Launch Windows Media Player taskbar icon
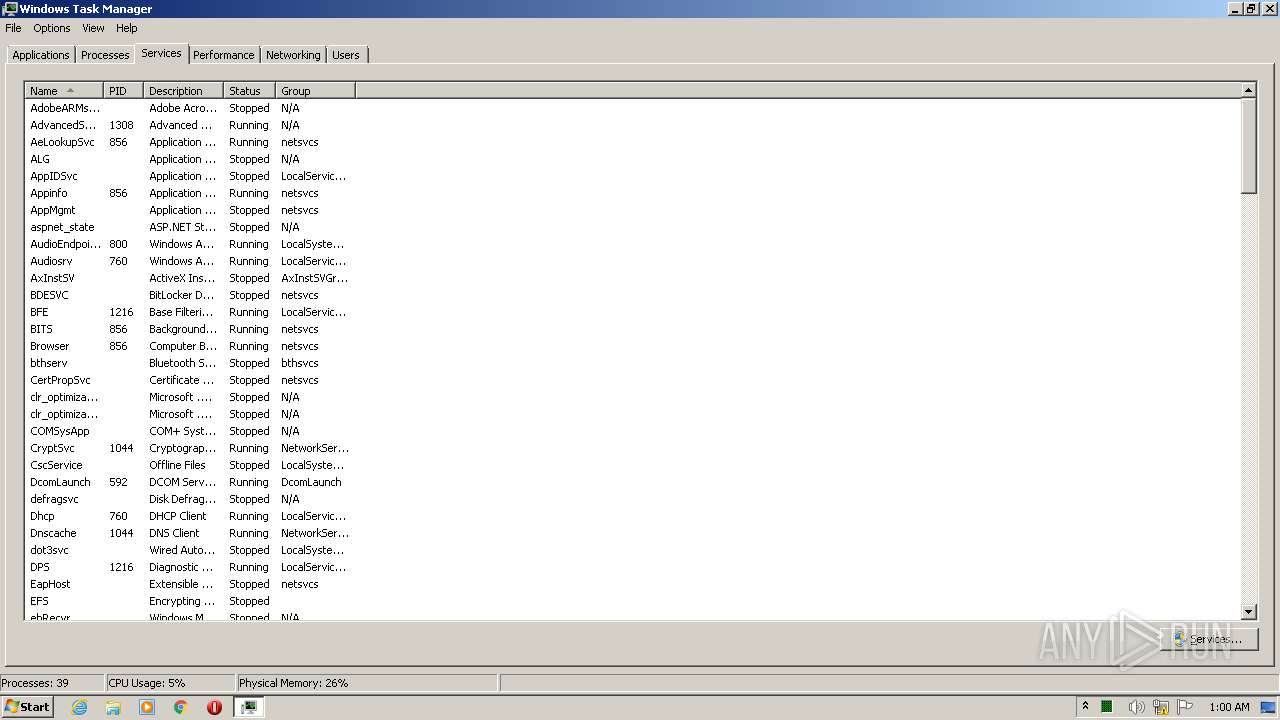The height and width of the screenshot is (720, 1280). pos(147,707)
